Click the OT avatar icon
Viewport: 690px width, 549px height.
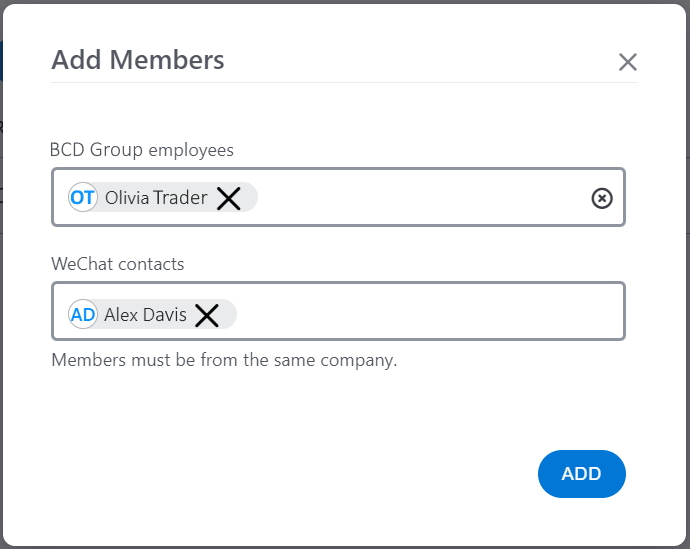(83, 198)
